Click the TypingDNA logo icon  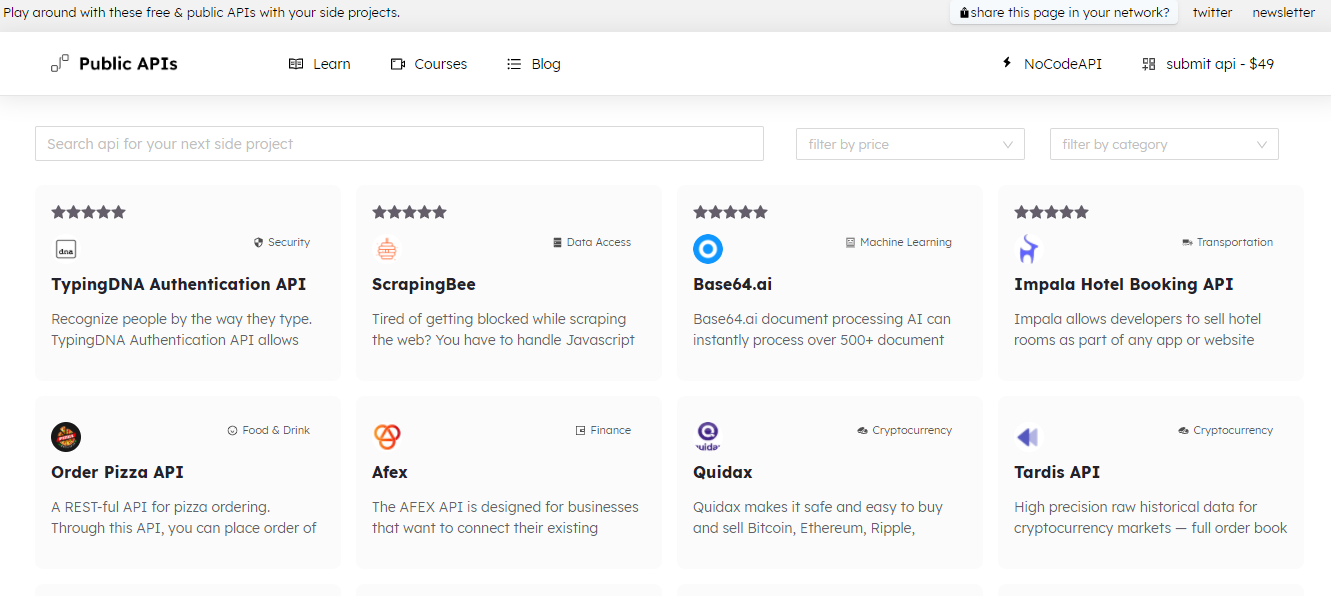66,249
